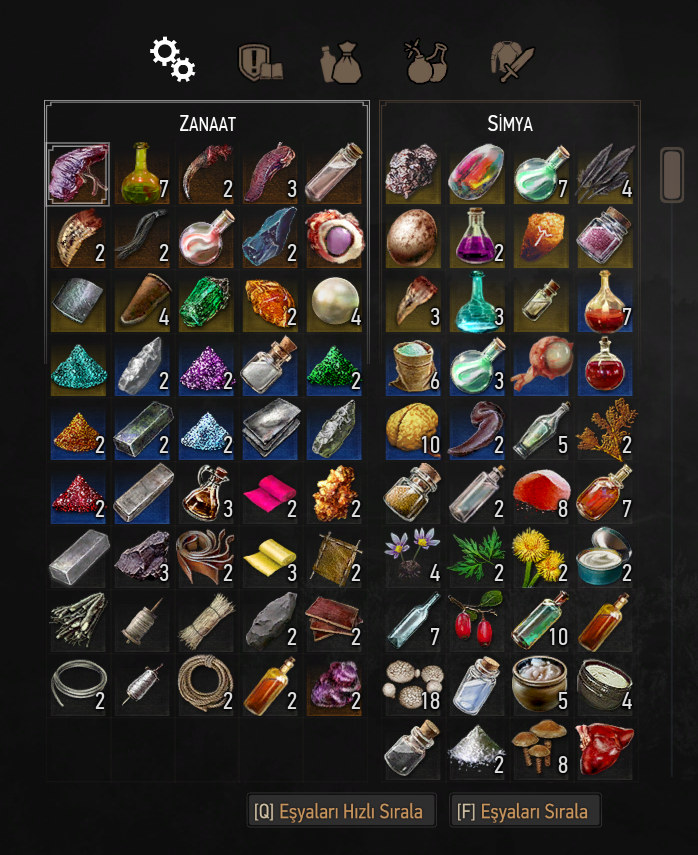
Task: Select the yellow dandelion flowers
Action: pyautogui.click(x=541, y=558)
